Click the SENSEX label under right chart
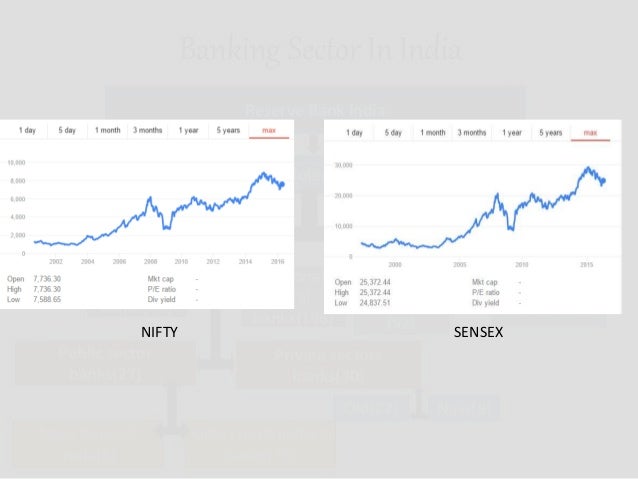Screen dimensions: 638x479 coord(478,332)
